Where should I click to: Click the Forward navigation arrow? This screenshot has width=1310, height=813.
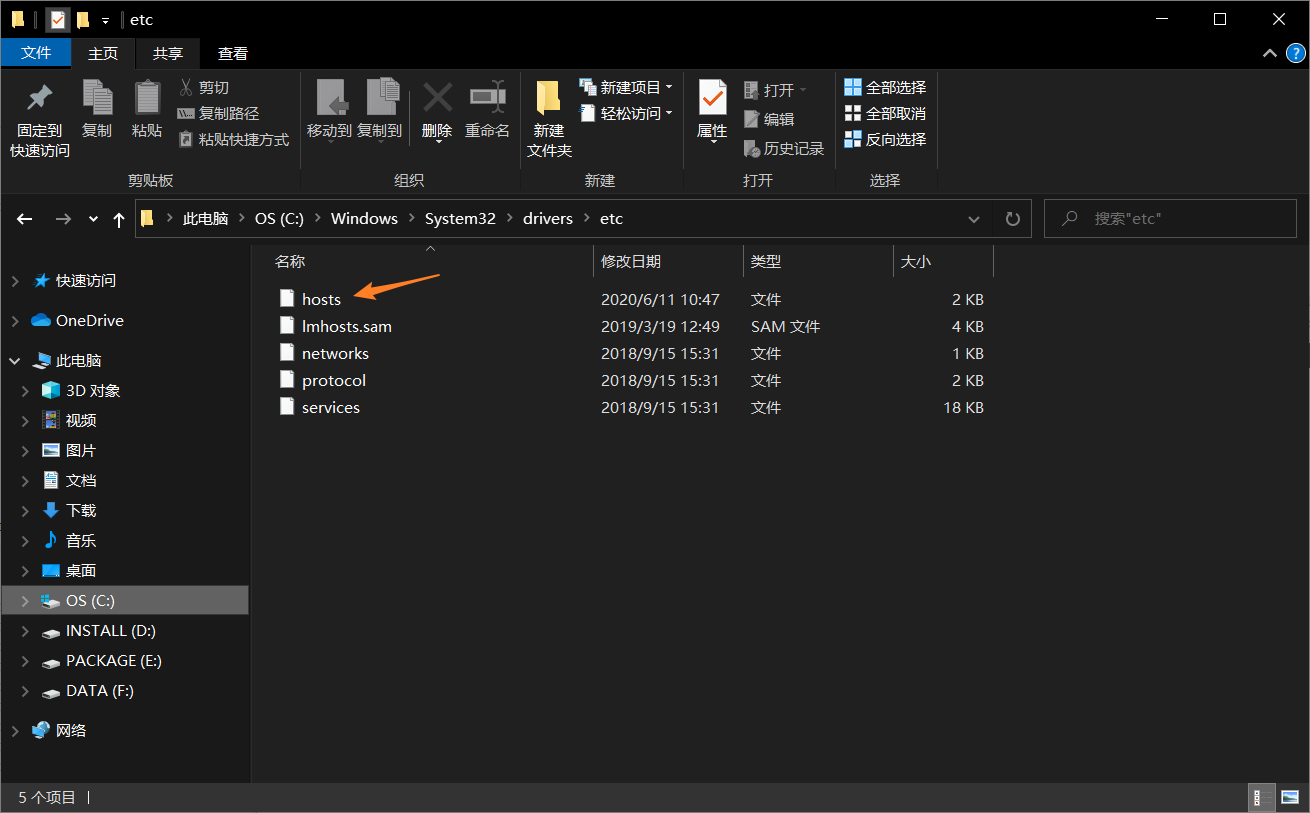63,219
